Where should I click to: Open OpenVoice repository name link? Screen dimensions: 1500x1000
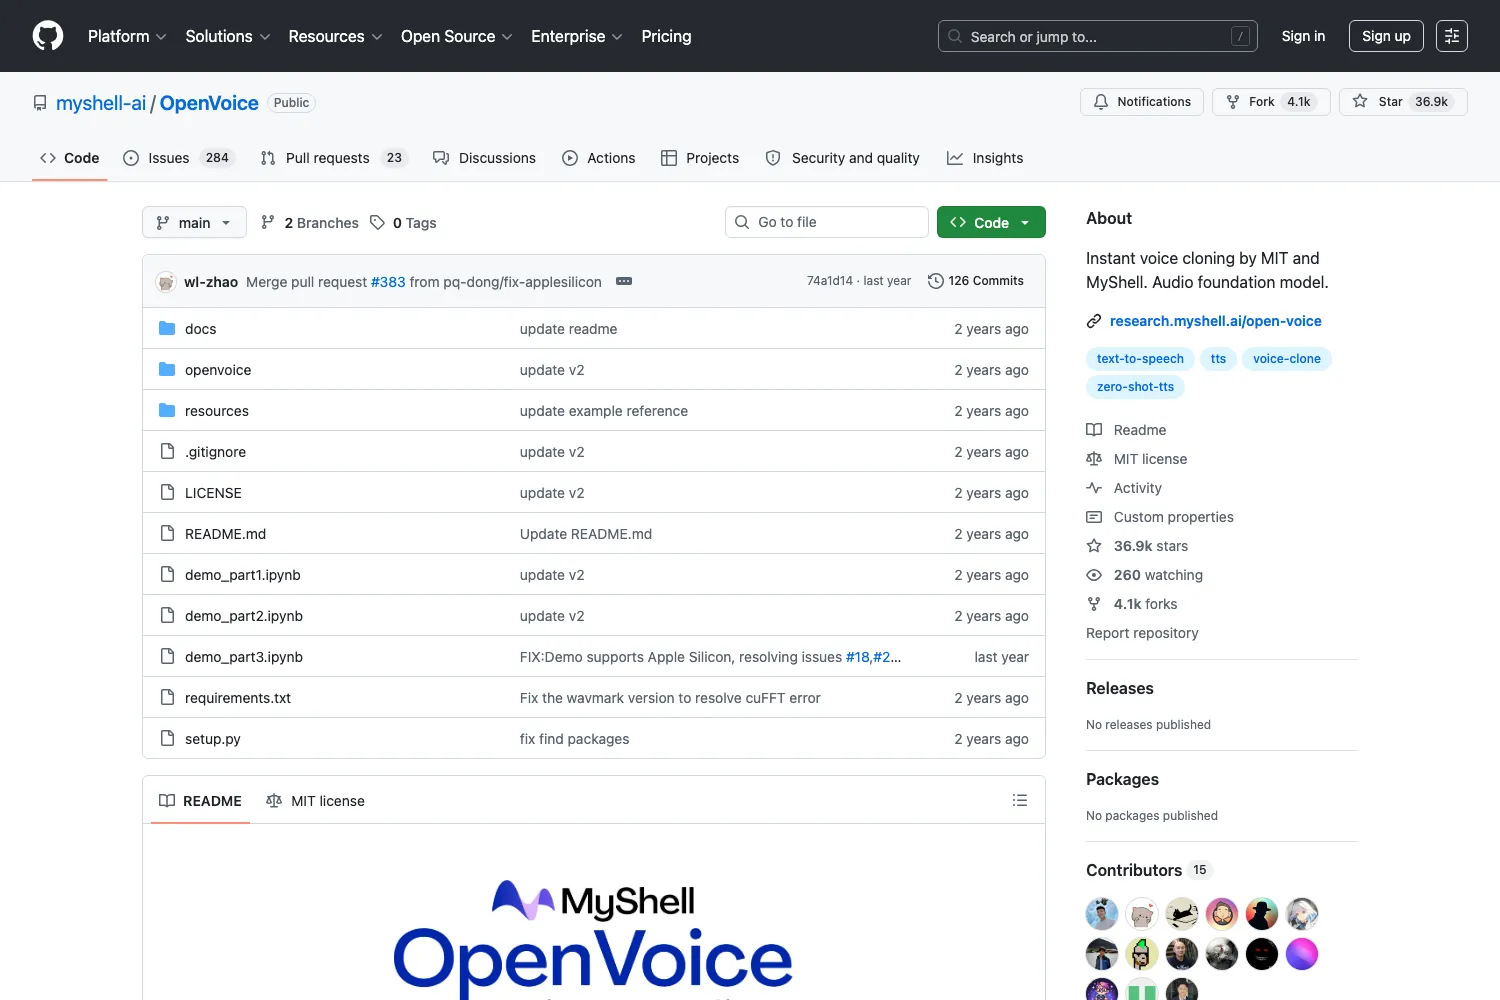(x=209, y=103)
